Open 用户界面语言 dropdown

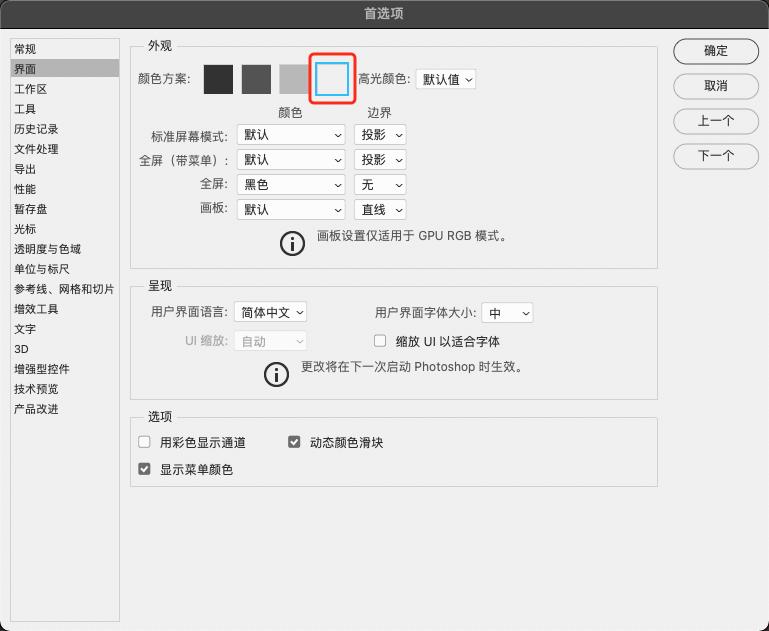[270, 312]
